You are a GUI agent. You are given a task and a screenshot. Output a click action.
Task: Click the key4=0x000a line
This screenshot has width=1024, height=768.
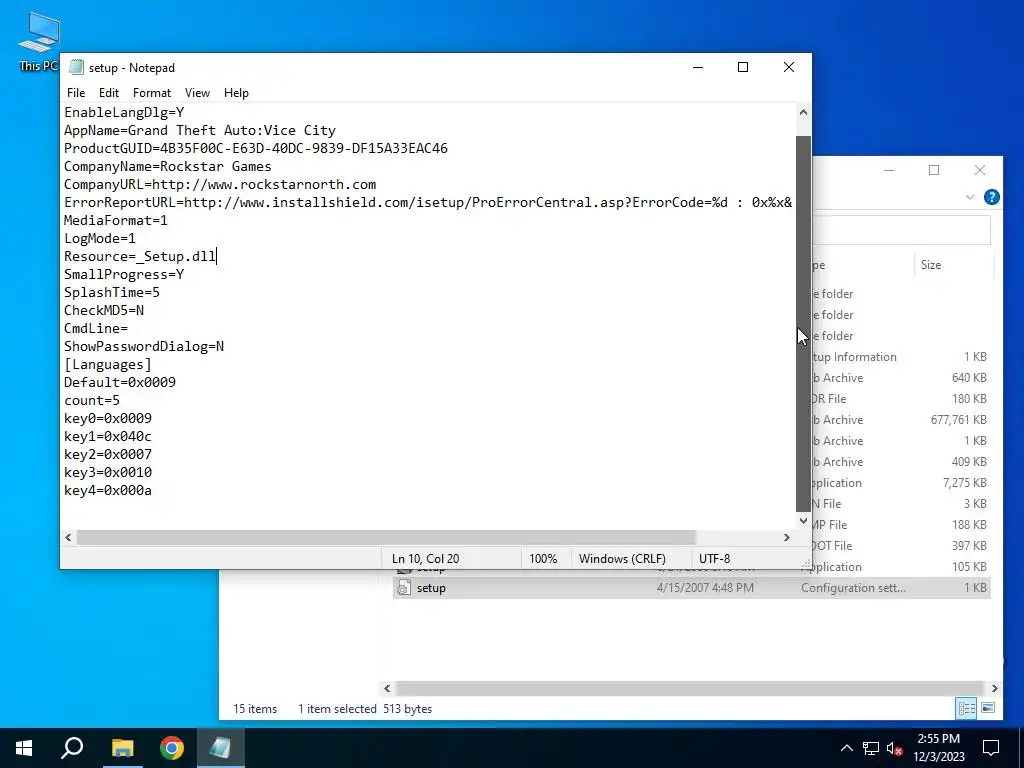tap(108, 490)
